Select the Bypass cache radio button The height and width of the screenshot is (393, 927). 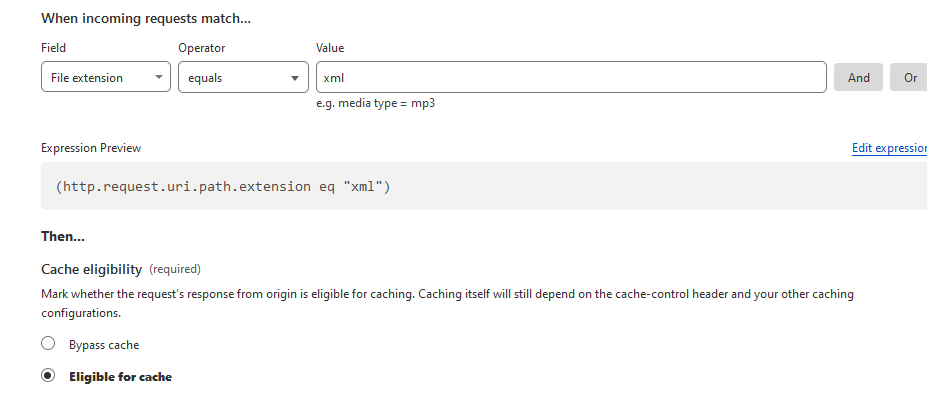pos(48,343)
